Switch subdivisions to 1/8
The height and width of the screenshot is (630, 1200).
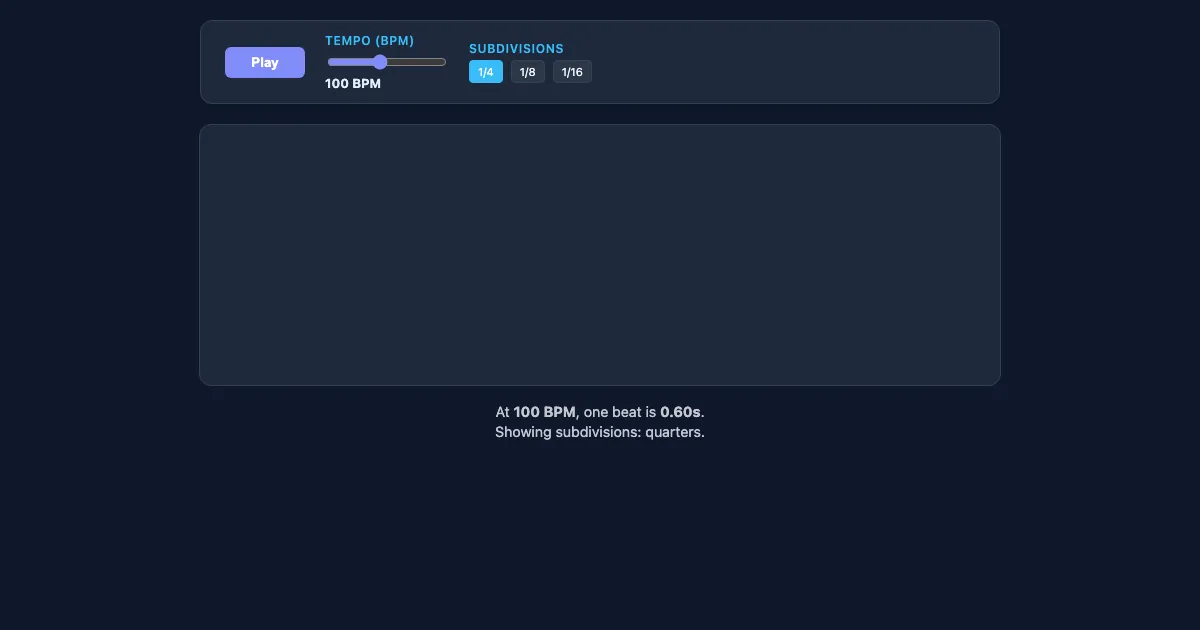(x=528, y=72)
